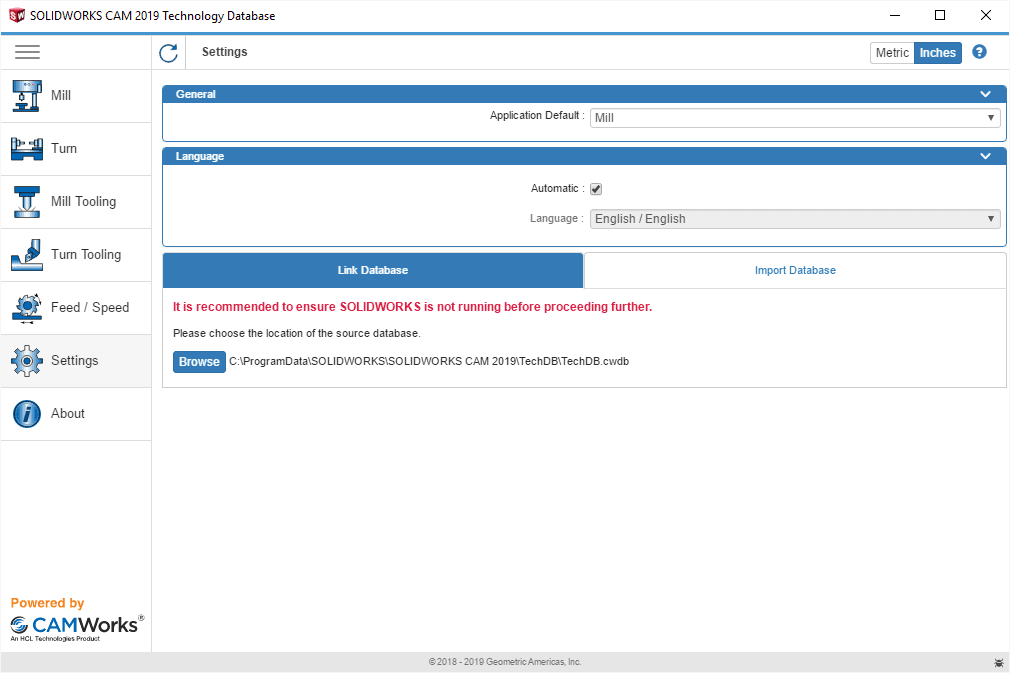The width and height of the screenshot is (1010, 673).
Task: Click the Turn lathe icon
Action: [26, 149]
